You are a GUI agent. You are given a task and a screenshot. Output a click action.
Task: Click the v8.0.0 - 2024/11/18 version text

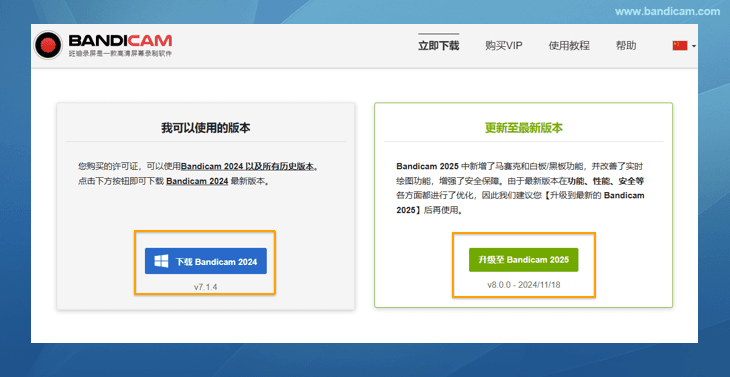524,285
